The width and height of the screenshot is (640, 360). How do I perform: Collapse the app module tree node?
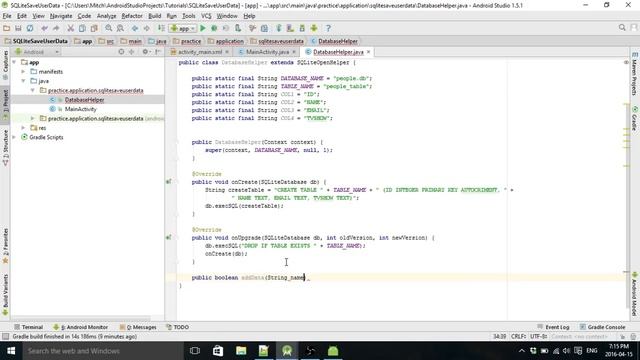[14, 62]
